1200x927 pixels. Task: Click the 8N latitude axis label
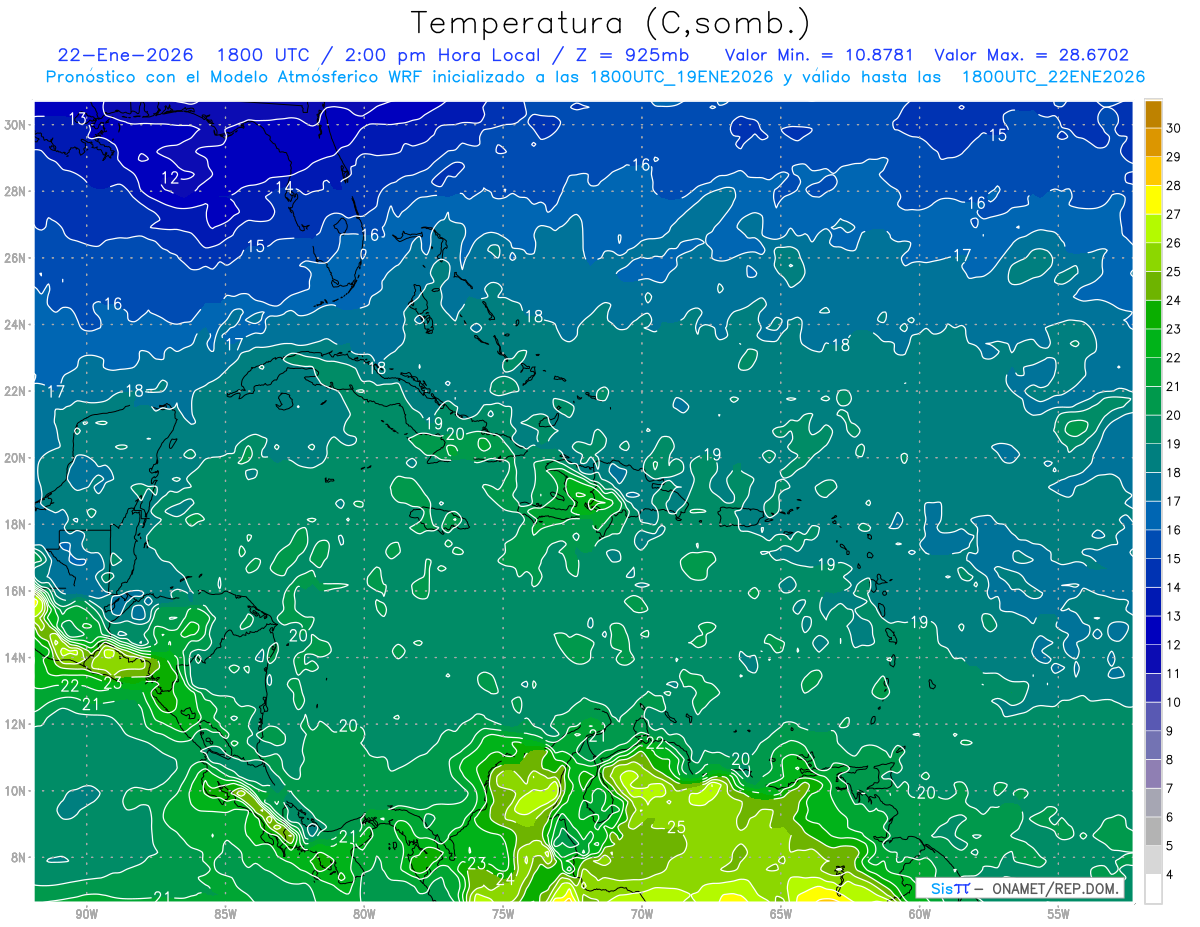(x=18, y=858)
